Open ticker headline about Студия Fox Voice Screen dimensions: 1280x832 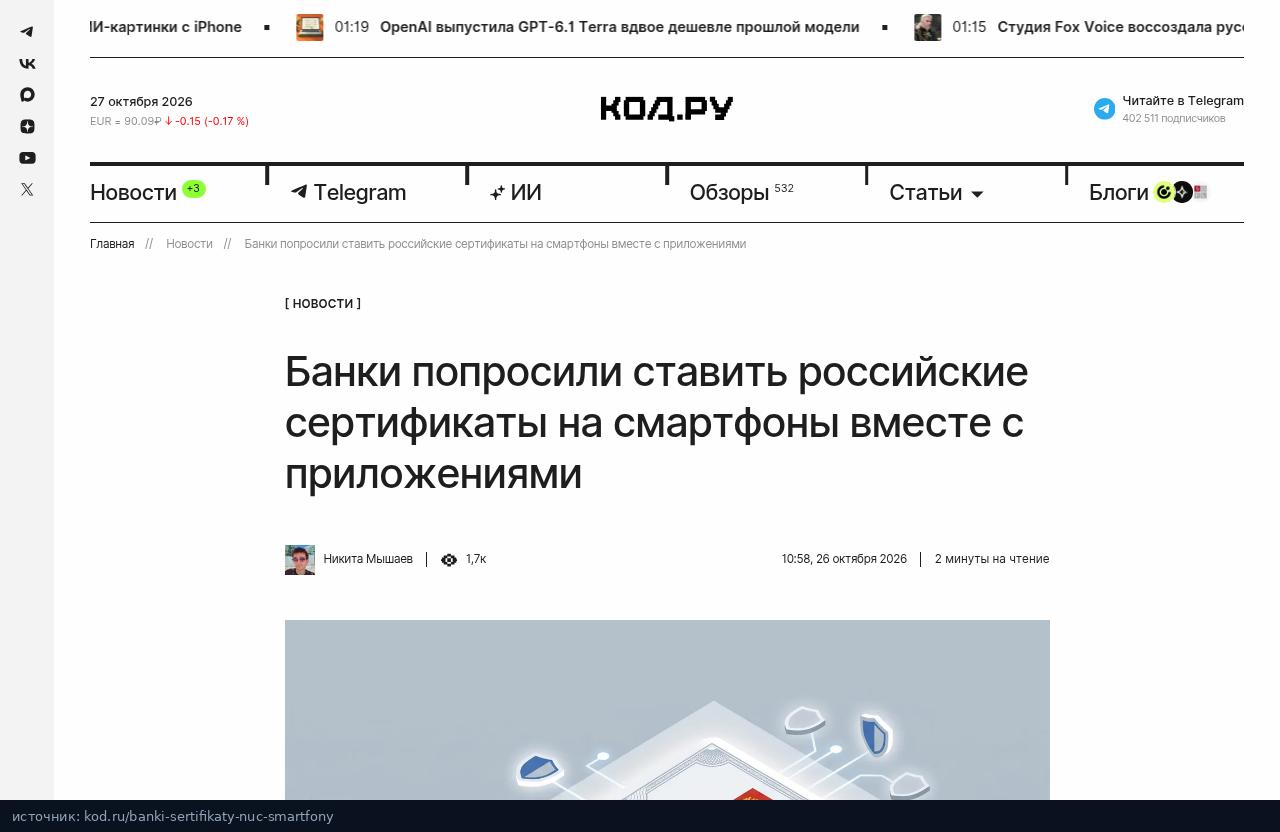1120,27
